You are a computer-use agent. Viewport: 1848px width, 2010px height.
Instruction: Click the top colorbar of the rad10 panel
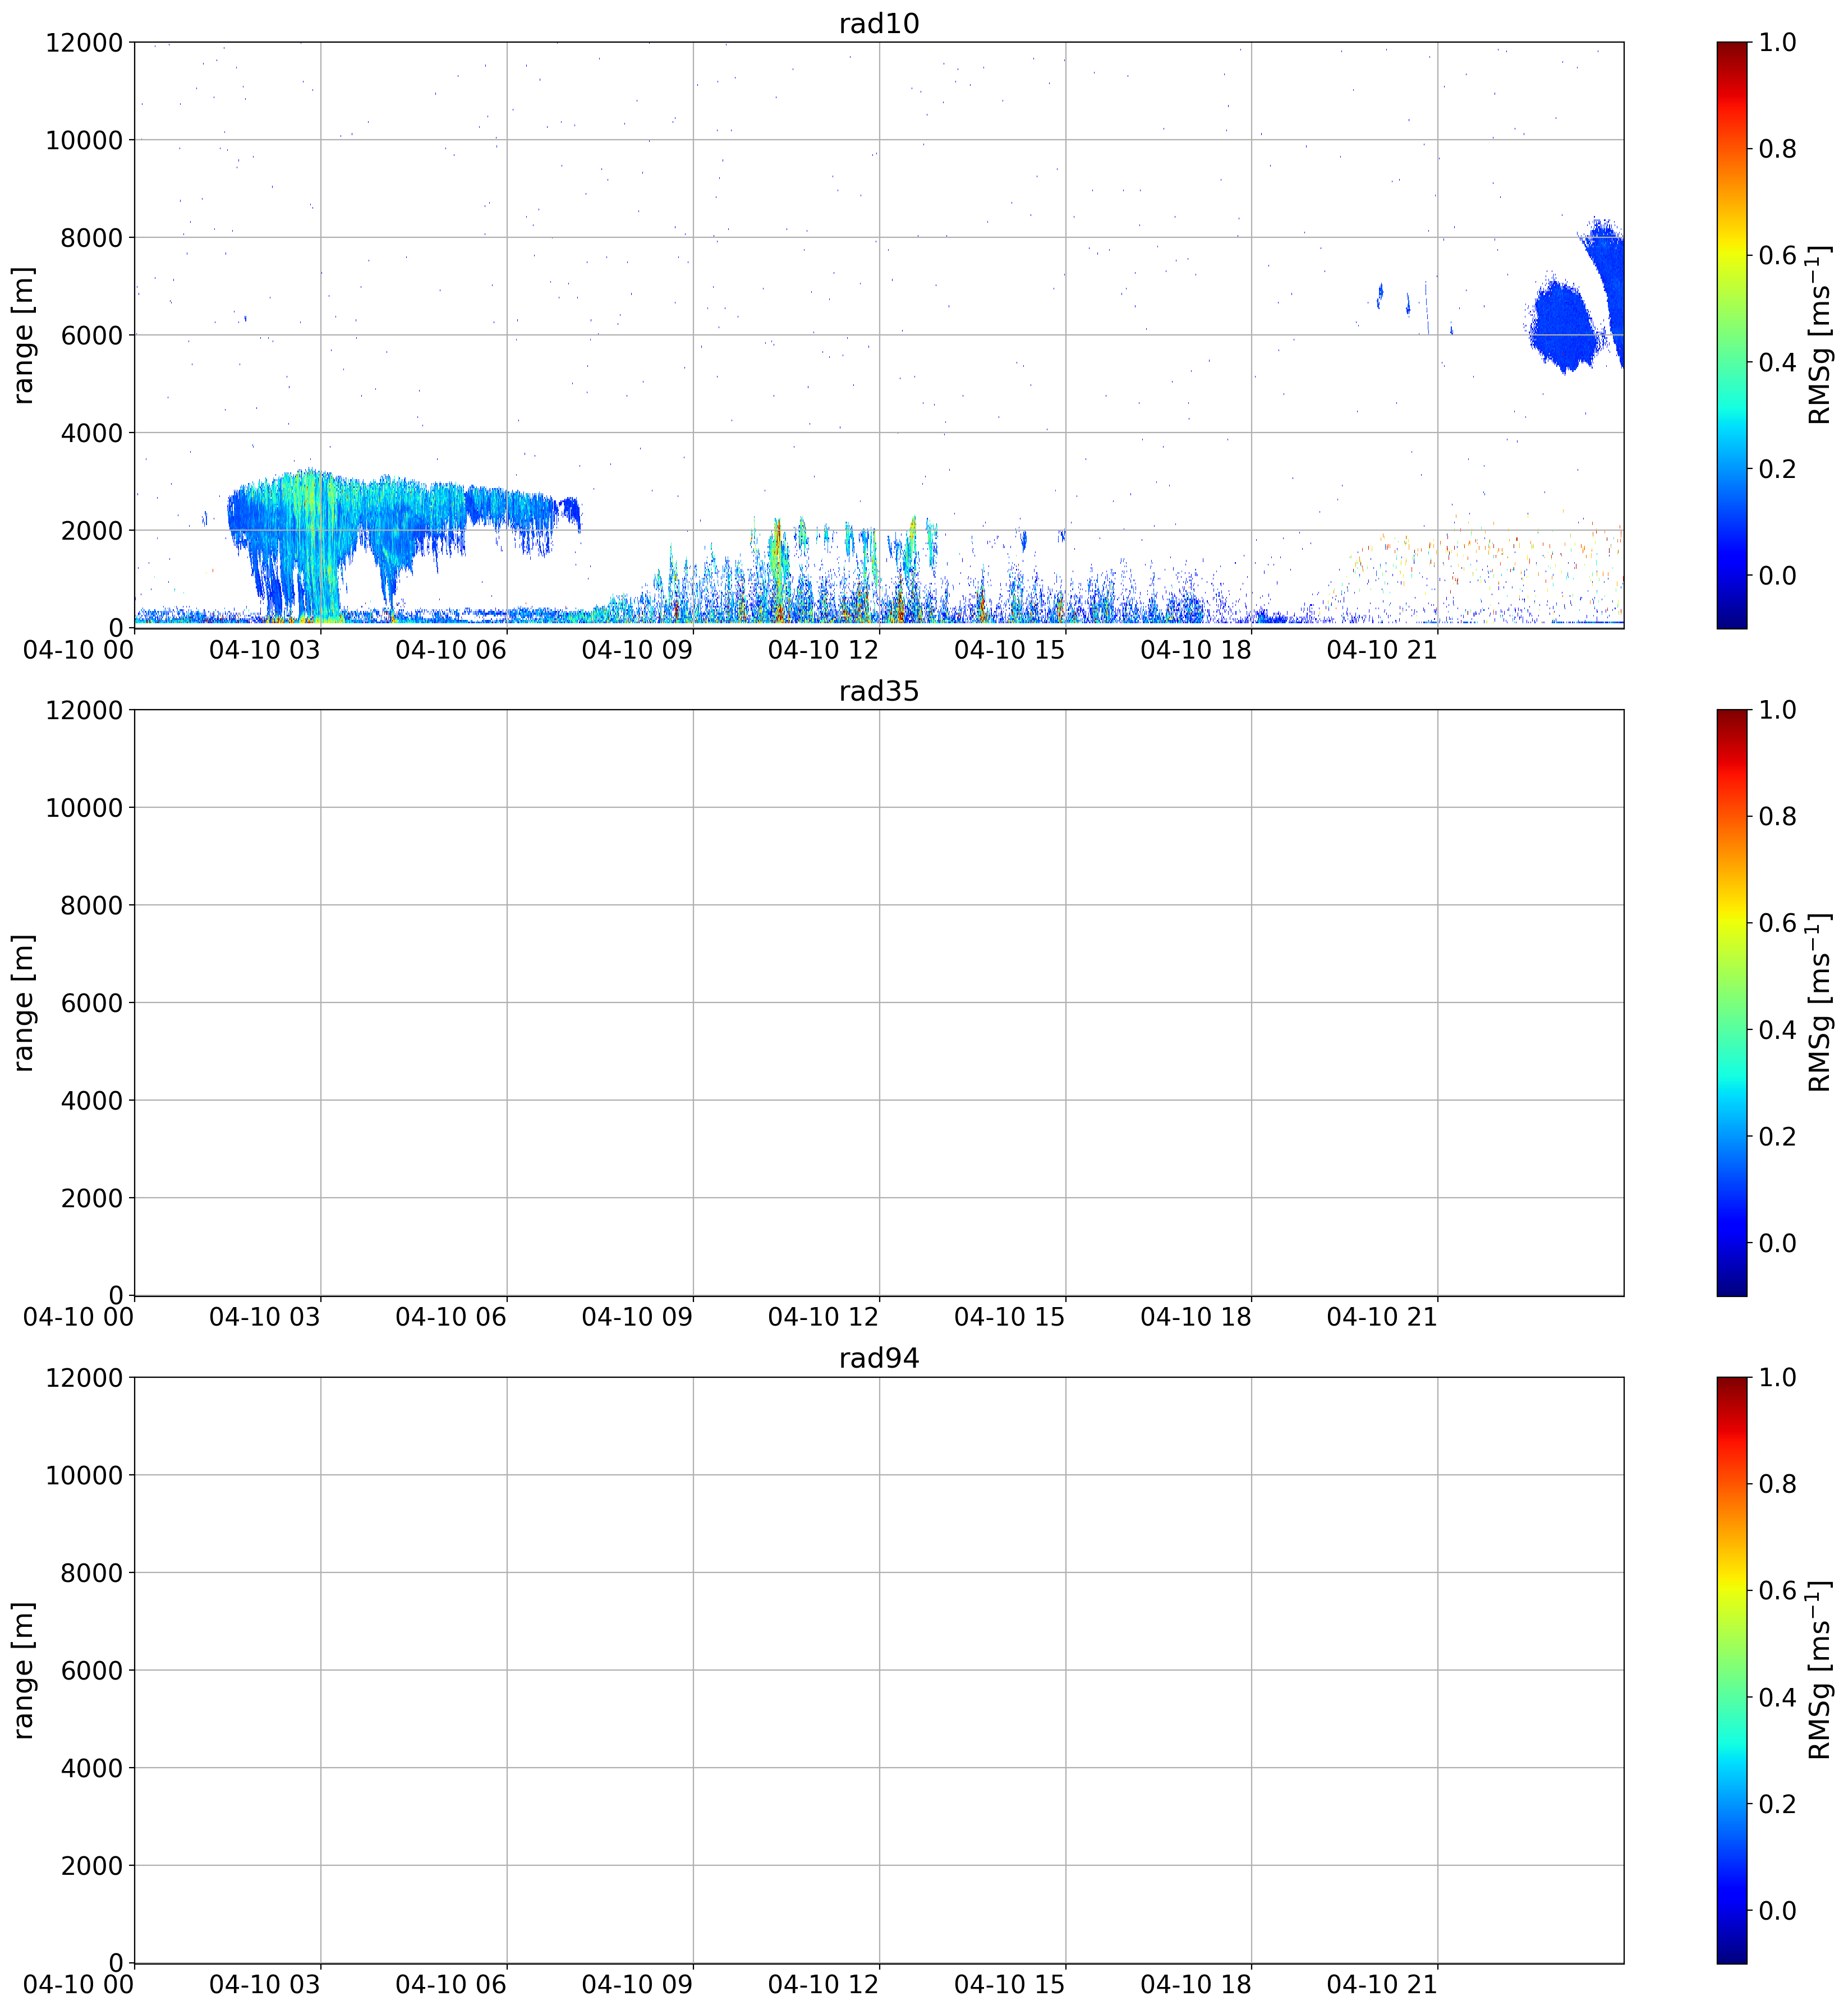tap(1732, 335)
